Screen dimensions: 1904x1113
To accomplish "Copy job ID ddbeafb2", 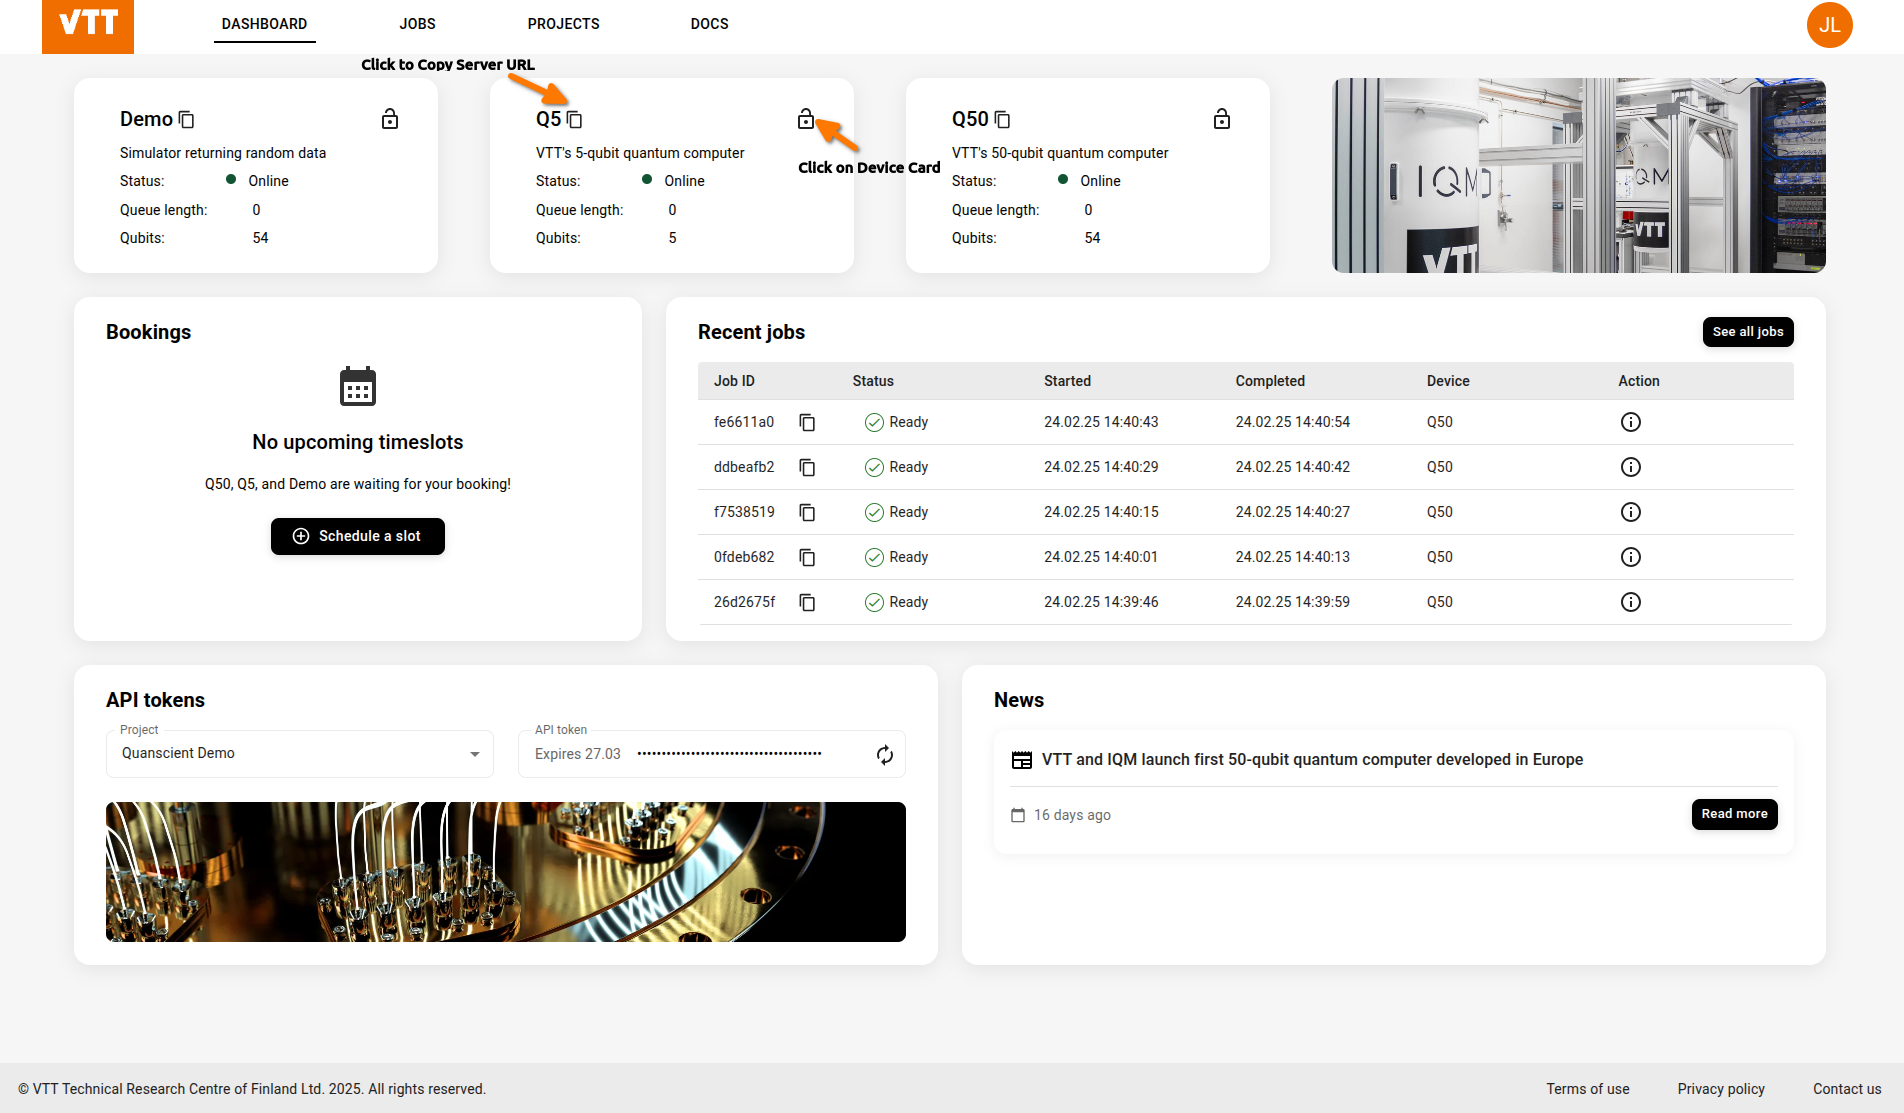I will (807, 467).
